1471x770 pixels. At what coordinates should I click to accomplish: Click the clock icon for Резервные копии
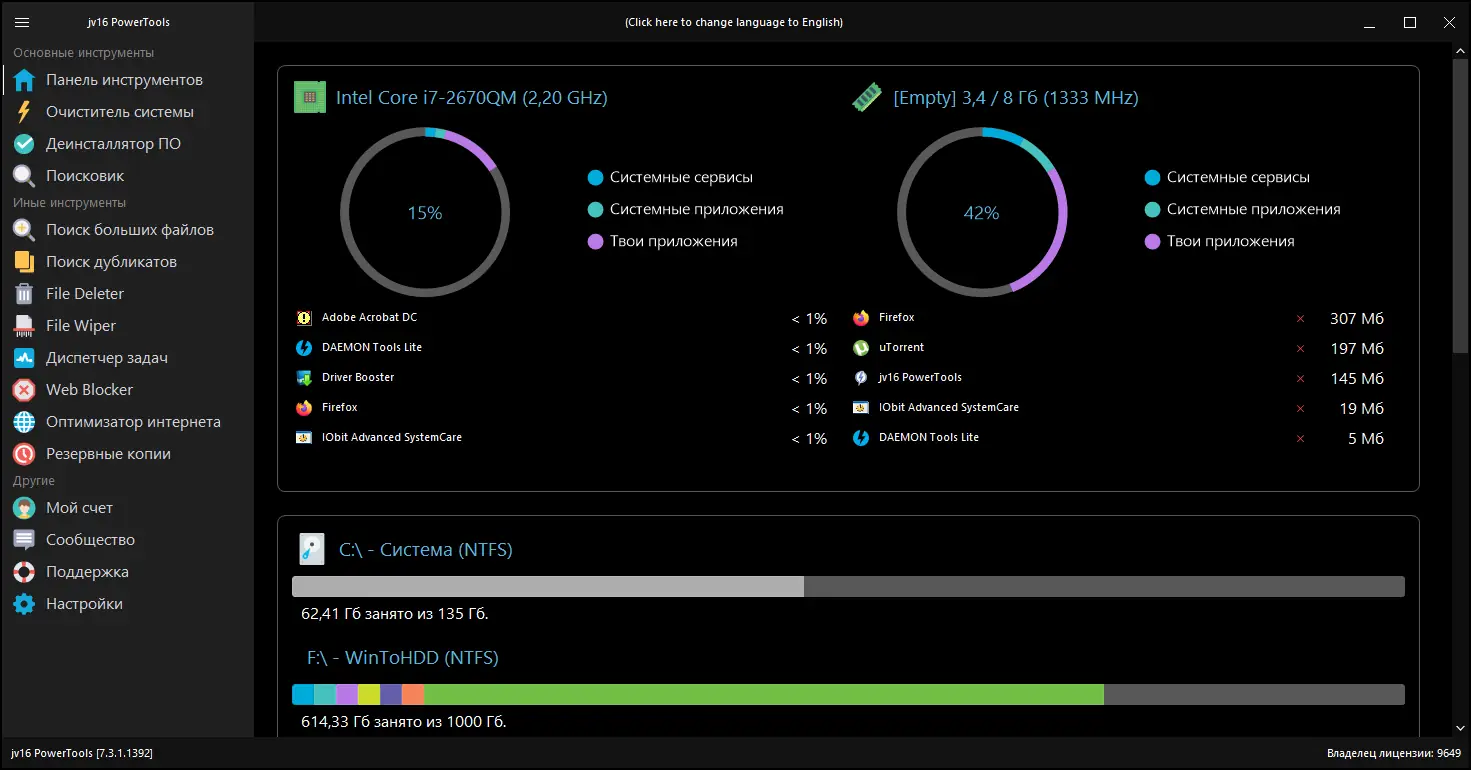click(x=24, y=454)
